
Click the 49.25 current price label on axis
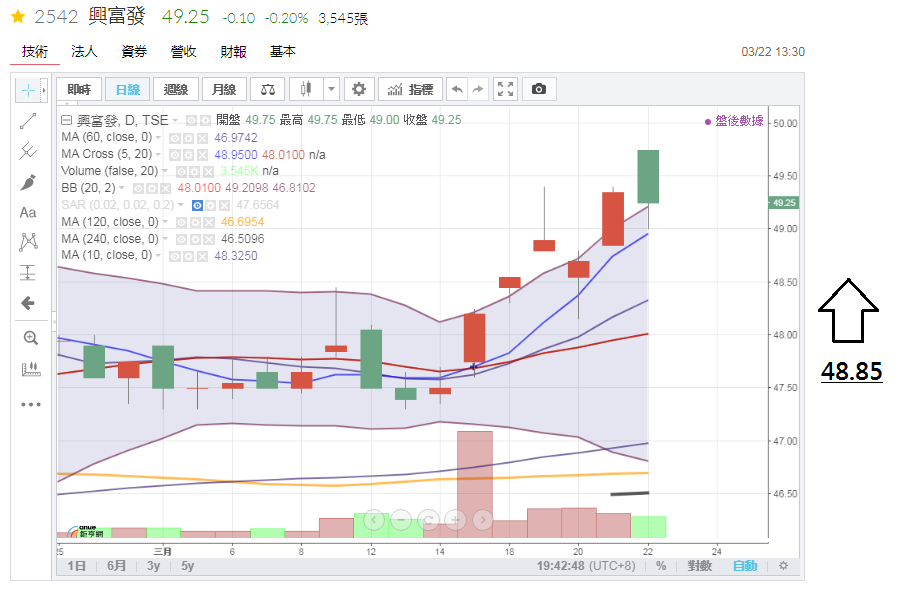[783, 203]
